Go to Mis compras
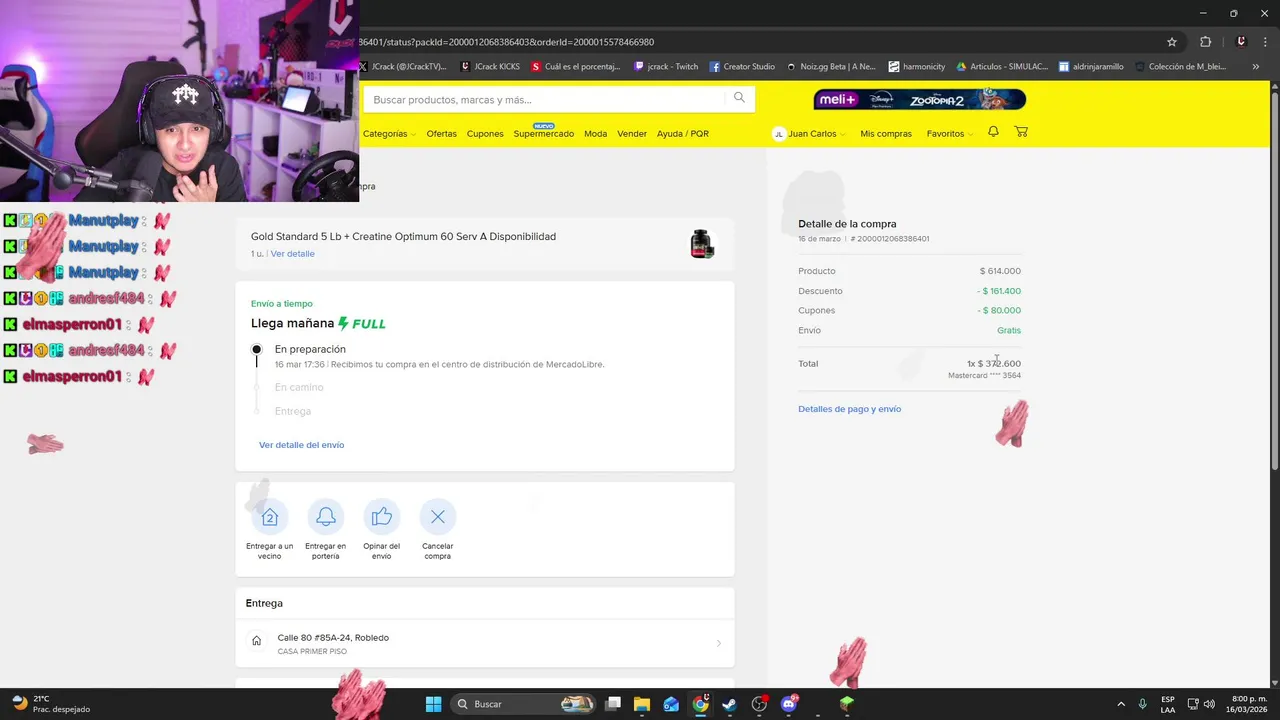 (886, 133)
